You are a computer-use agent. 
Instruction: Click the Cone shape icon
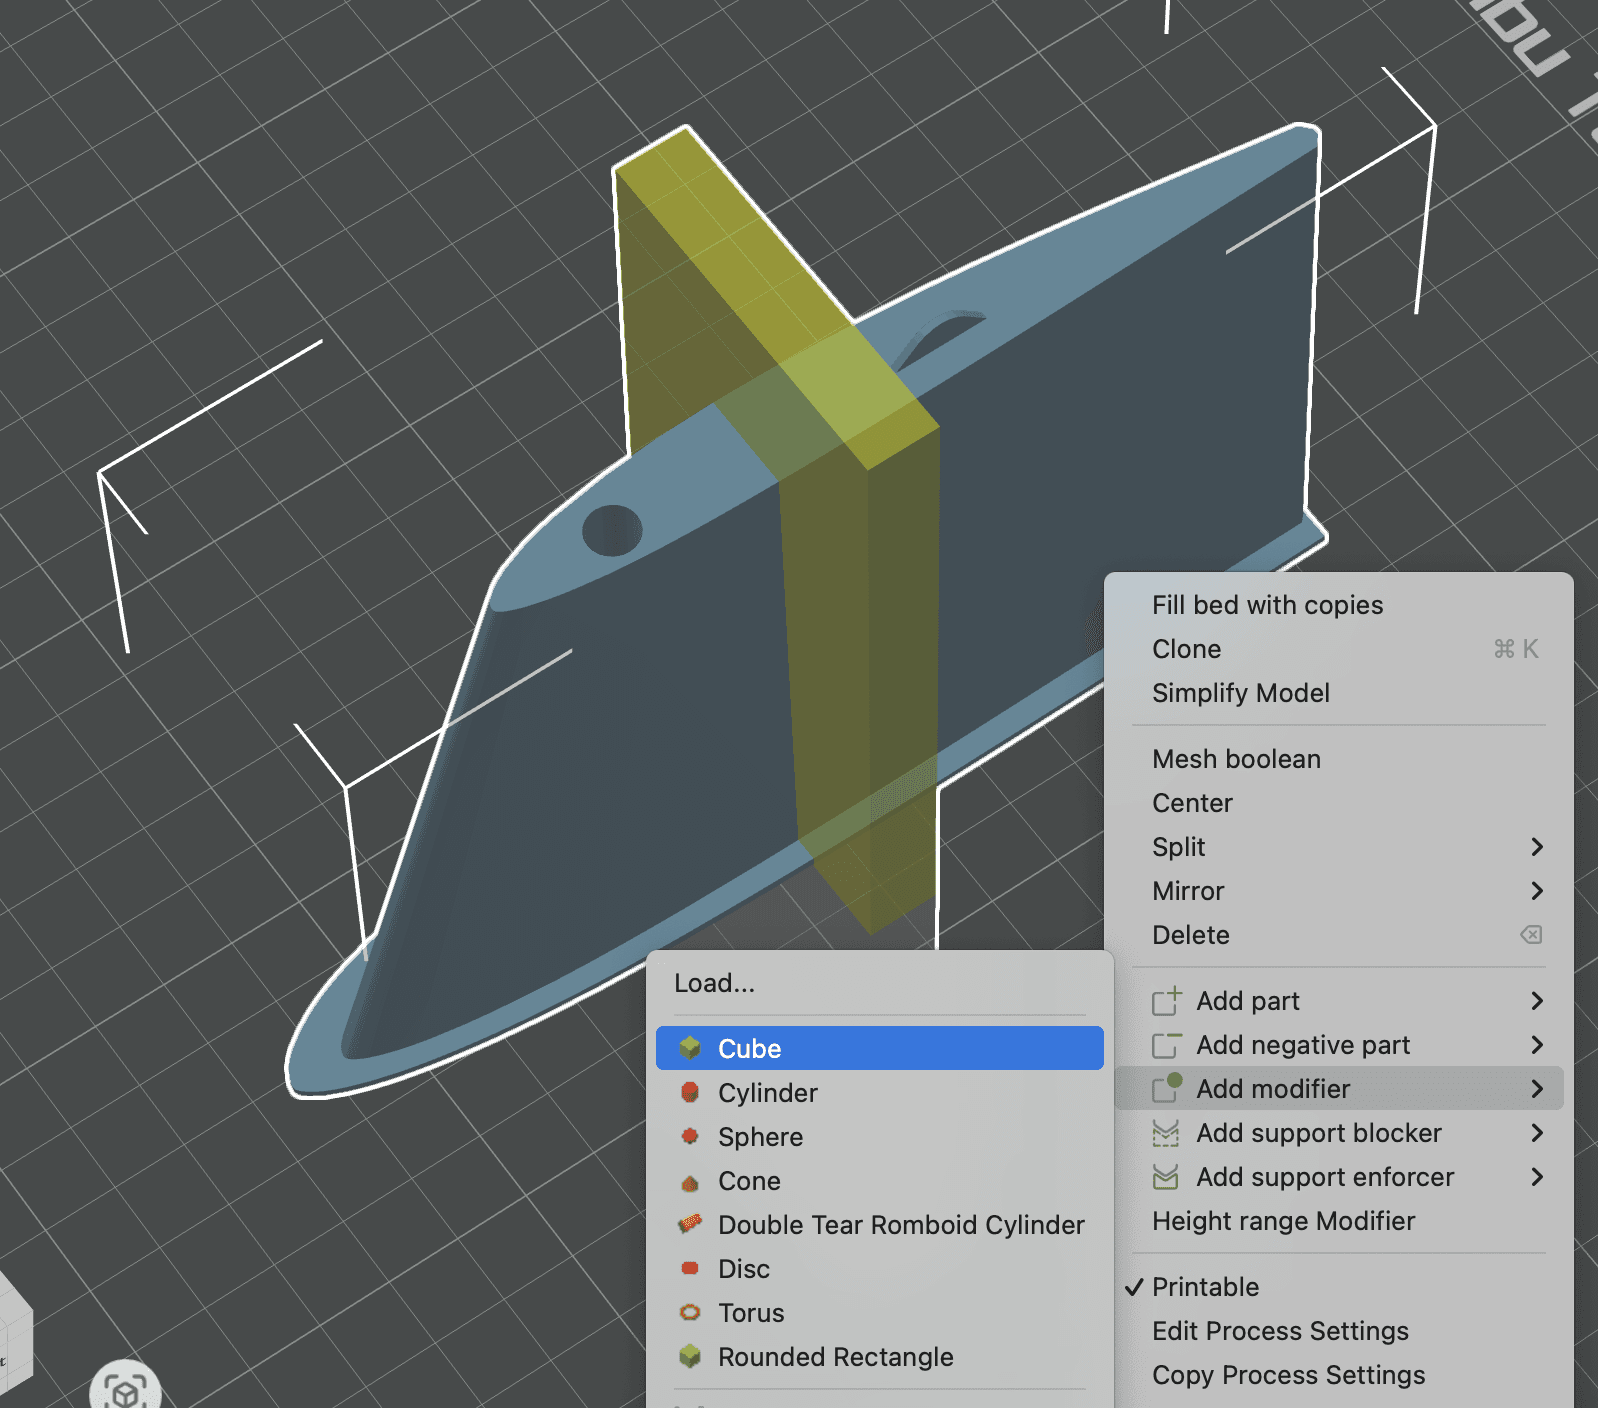[690, 1183]
